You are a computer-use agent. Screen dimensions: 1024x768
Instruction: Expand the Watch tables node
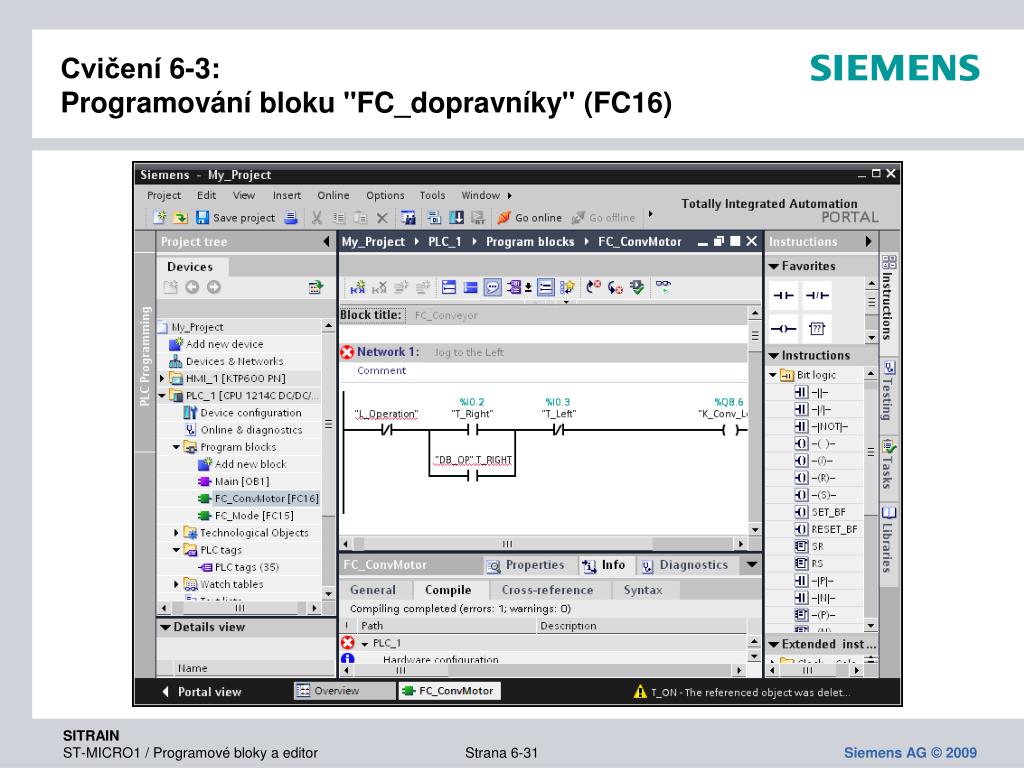pos(176,584)
